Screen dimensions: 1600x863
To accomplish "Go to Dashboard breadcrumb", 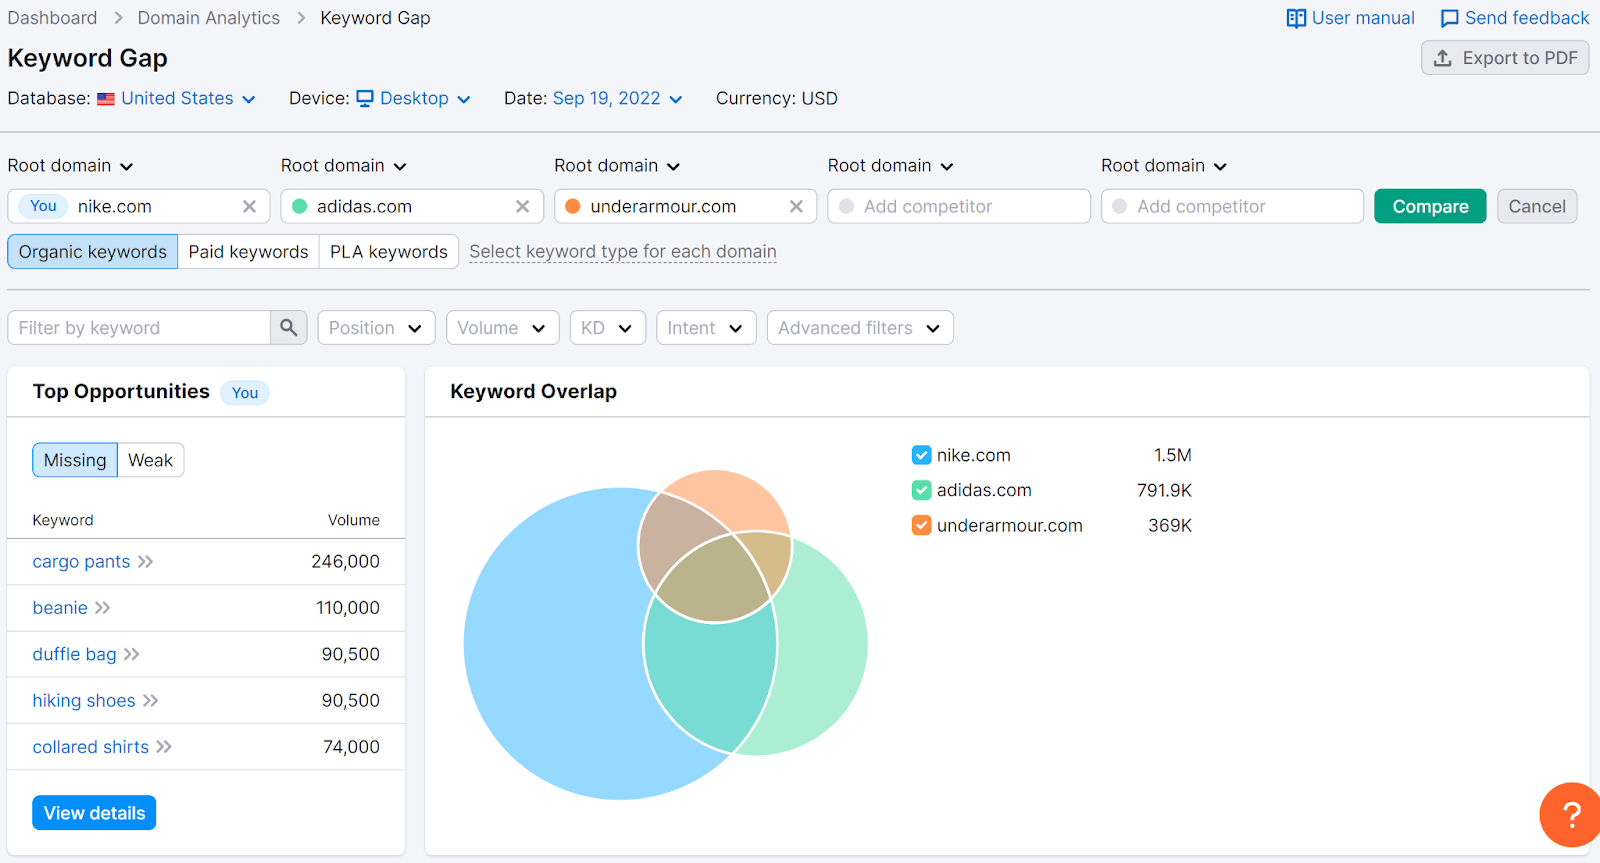I will 52,18.
